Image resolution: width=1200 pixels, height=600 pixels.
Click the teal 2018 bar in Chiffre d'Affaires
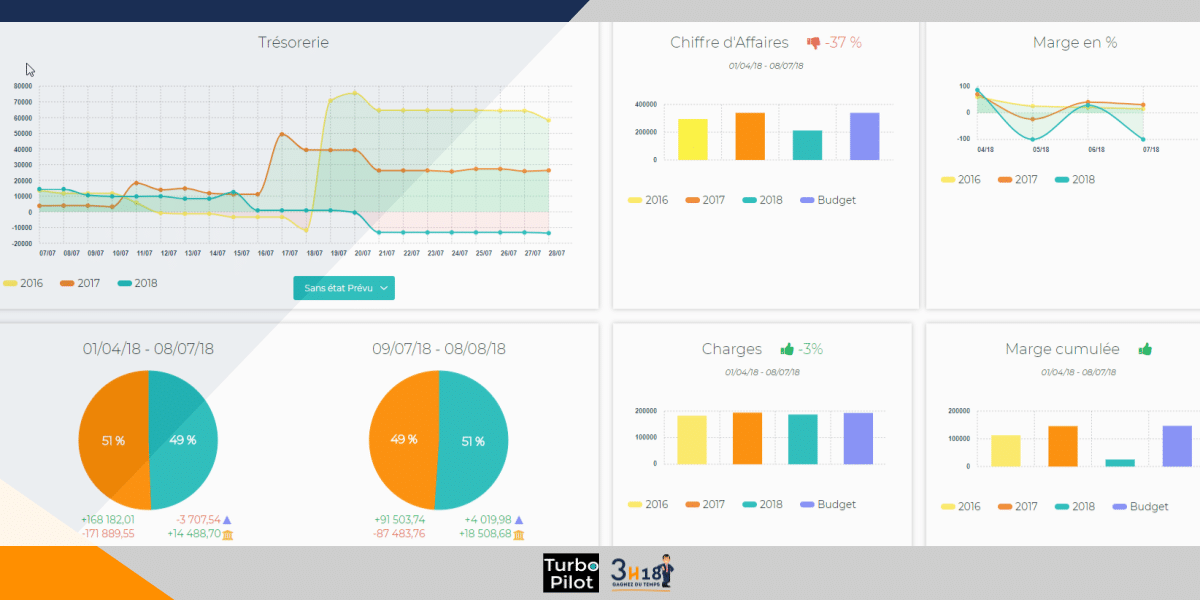[807, 145]
